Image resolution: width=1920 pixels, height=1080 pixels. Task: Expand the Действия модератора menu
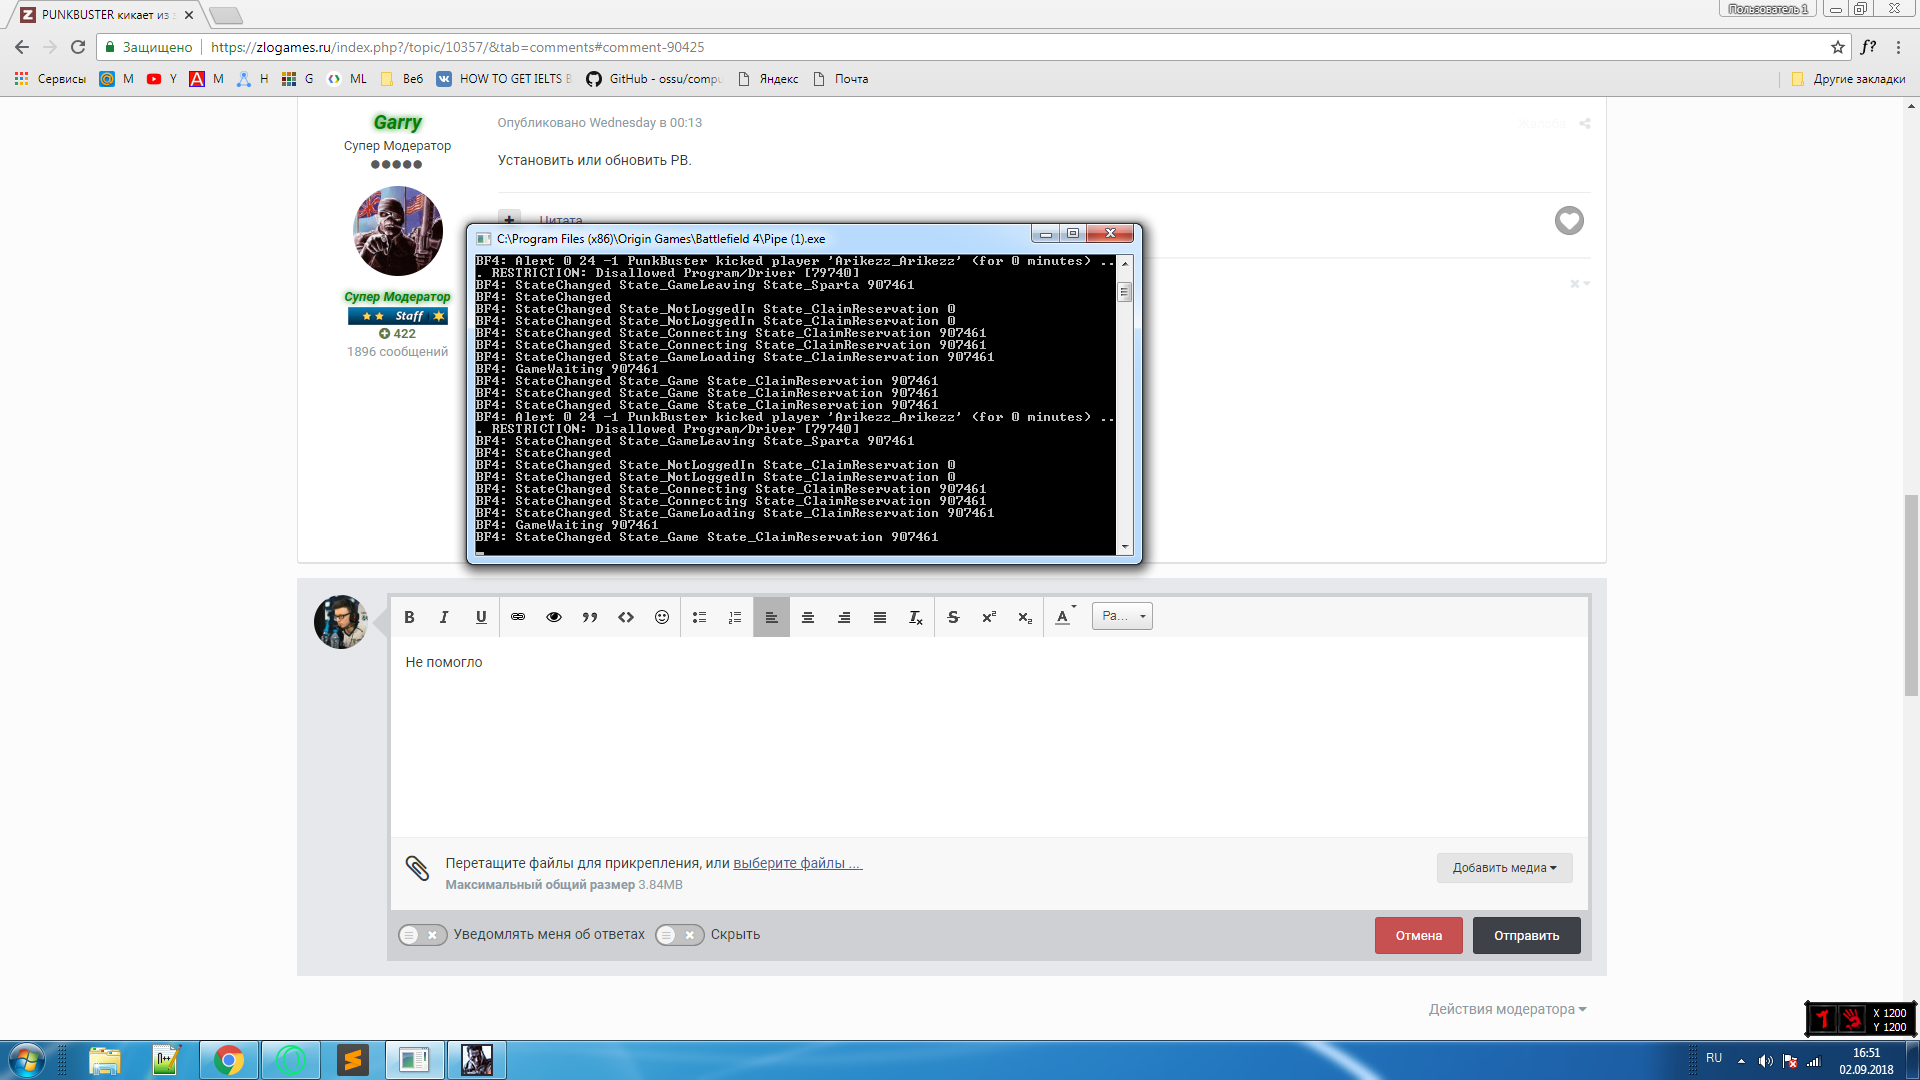(1507, 1009)
